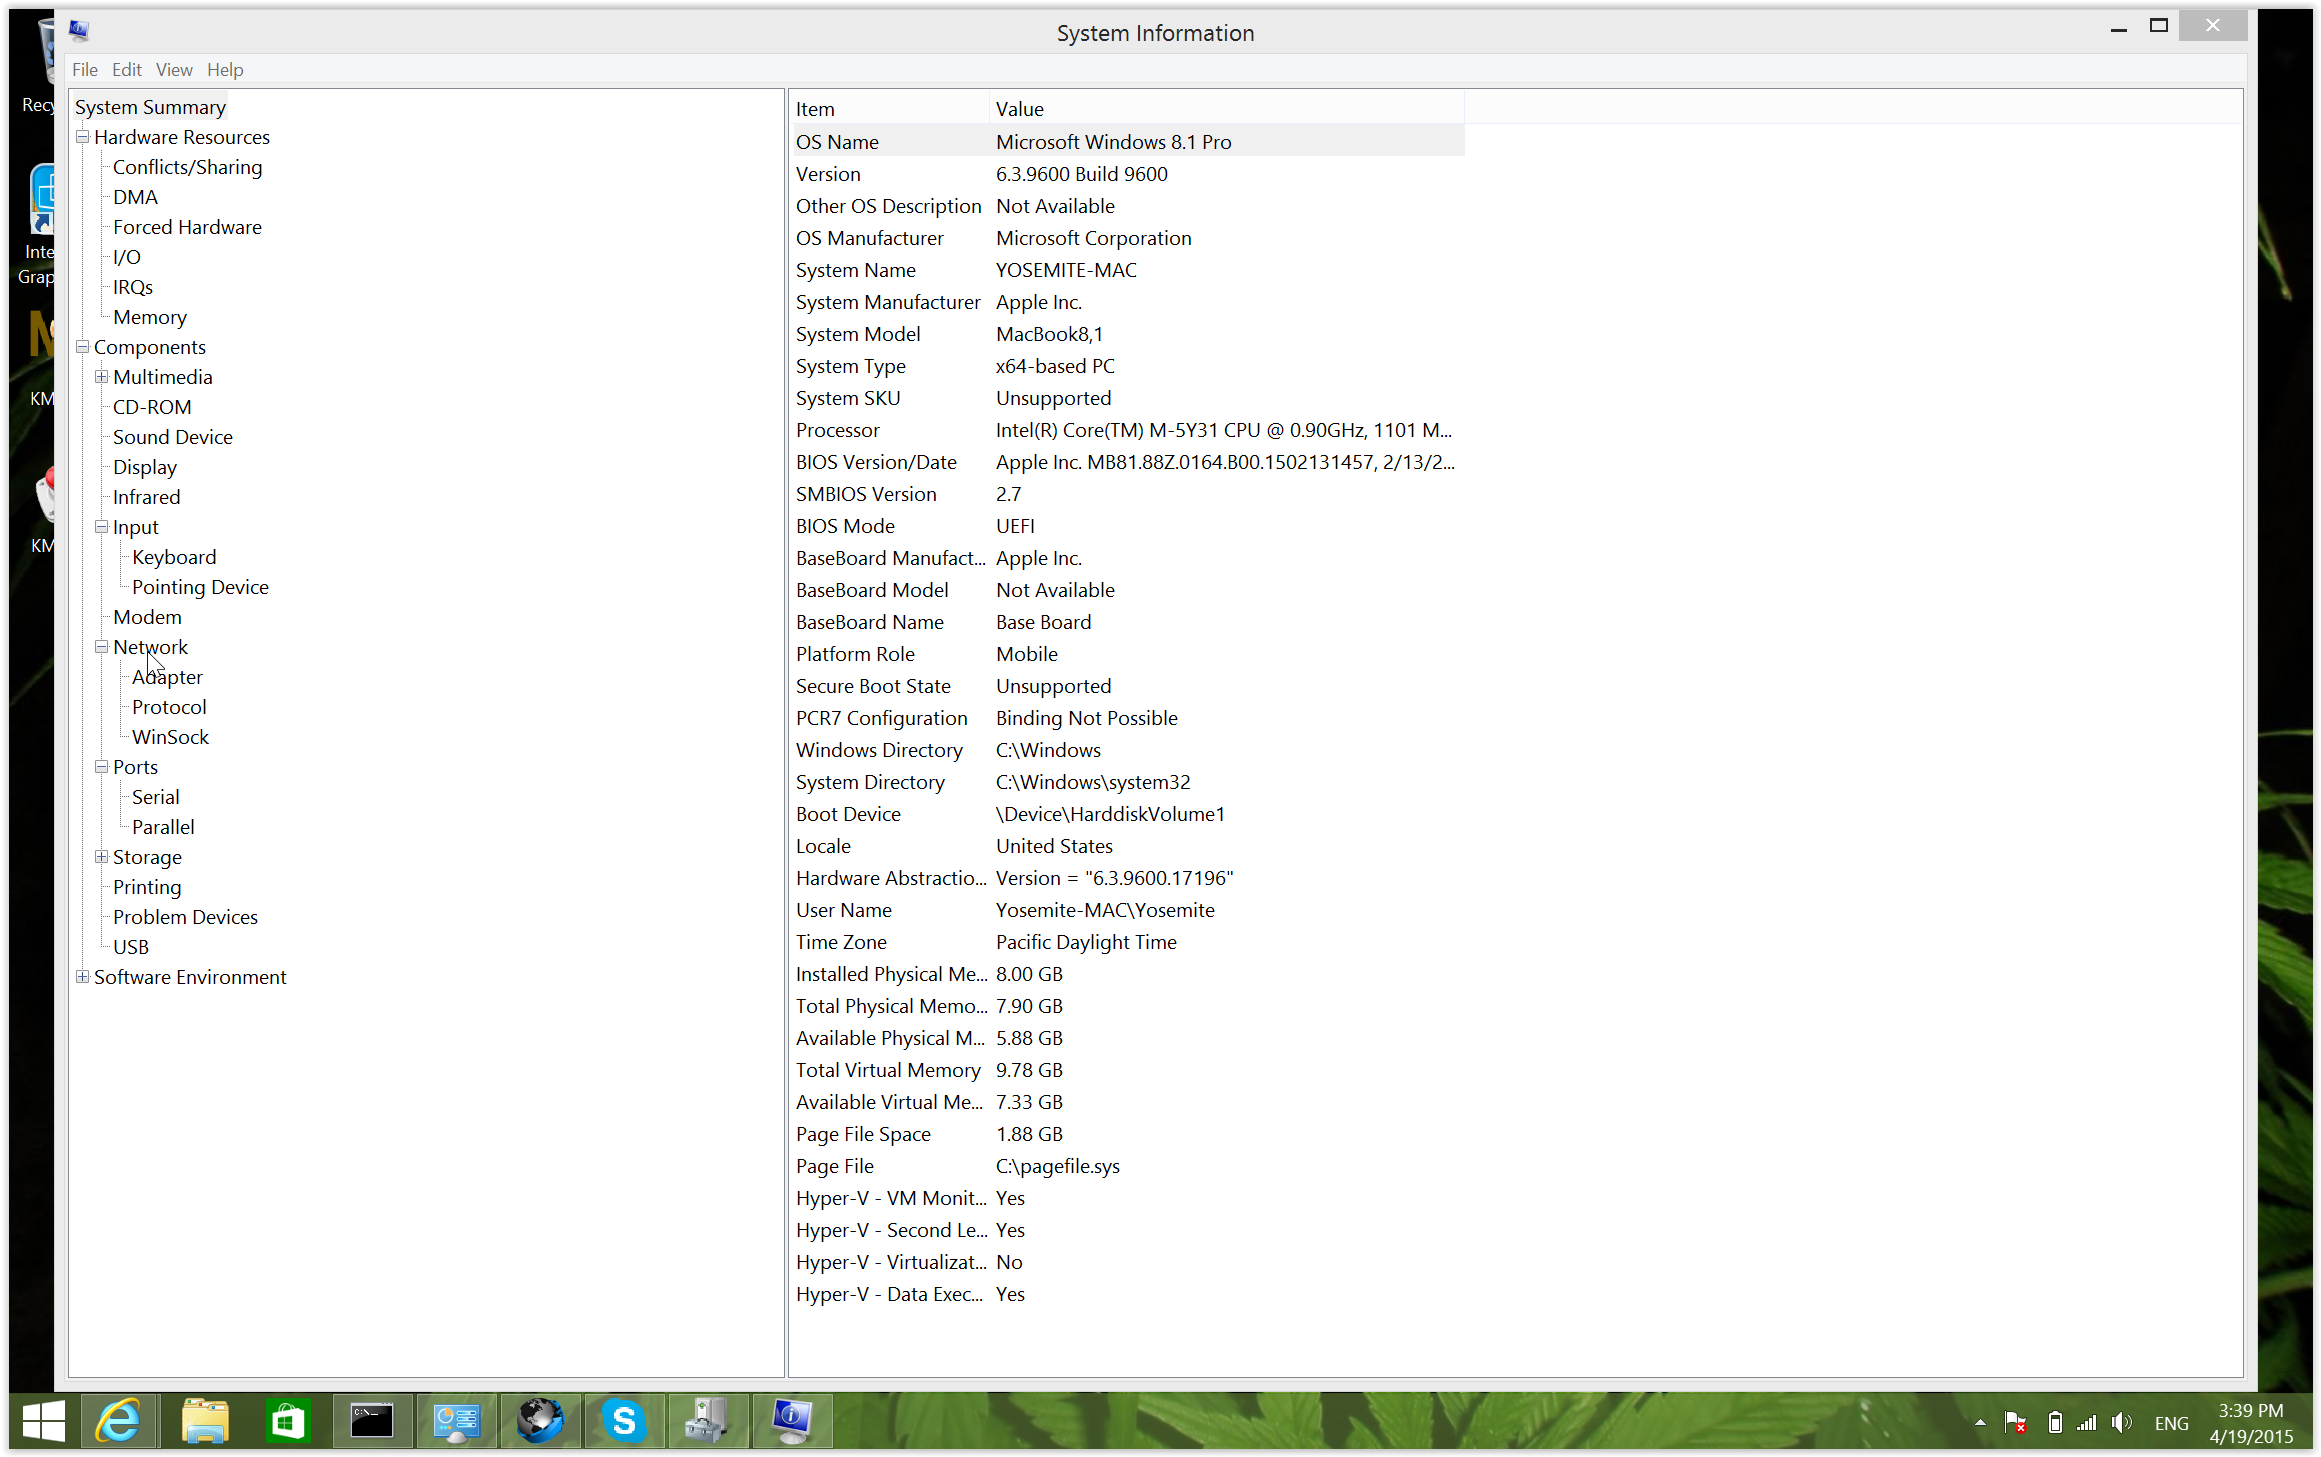Expand the Multimedia tree node
This screenshot has height=1457, width=2321.
tap(101, 377)
